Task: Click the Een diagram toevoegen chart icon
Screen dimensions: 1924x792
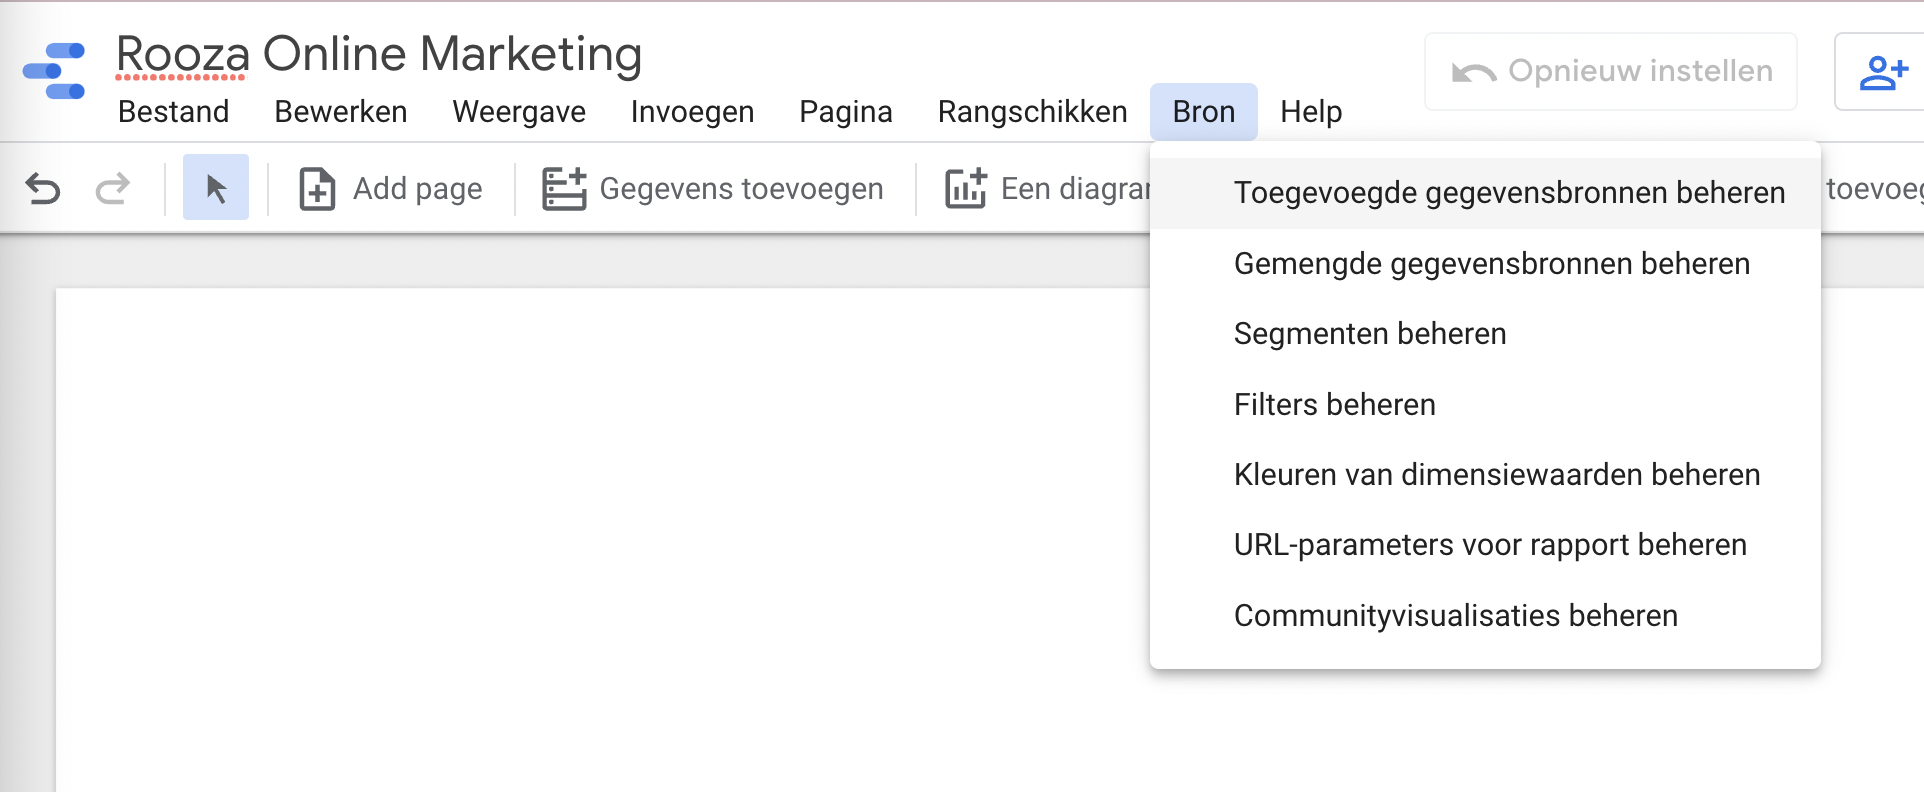Action: pos(966,188)
